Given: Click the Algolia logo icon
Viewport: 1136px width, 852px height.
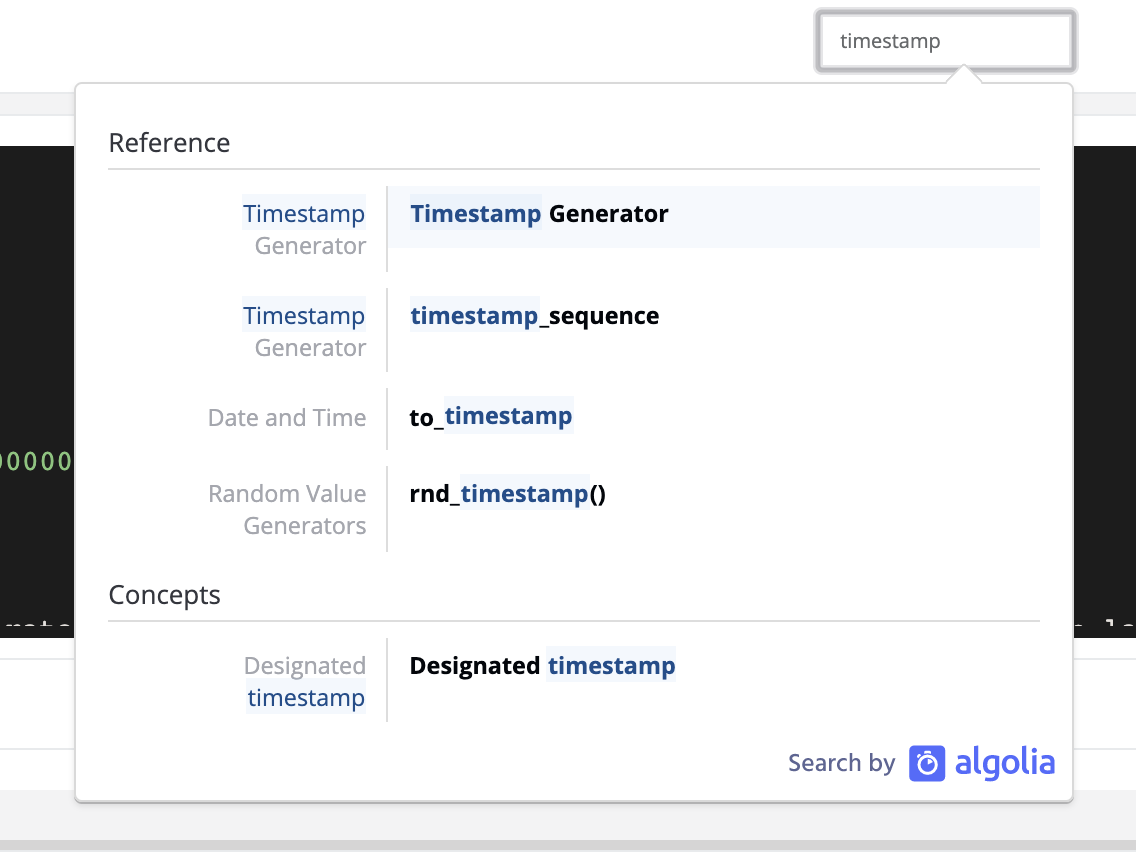Looking at the screenshot, I should click(x=927, y=763).
